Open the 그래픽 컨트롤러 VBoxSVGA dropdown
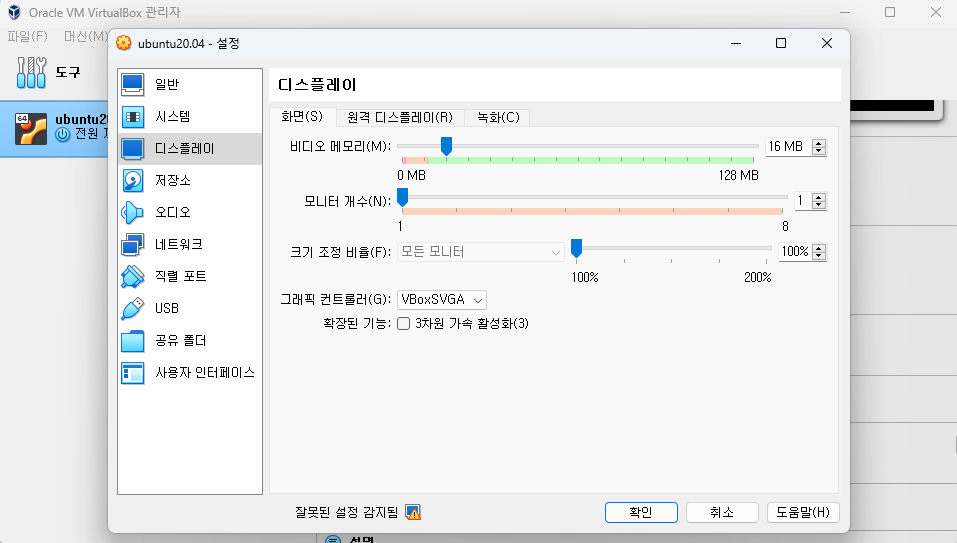This screenshot has width=957, height=543. [442, 300]
